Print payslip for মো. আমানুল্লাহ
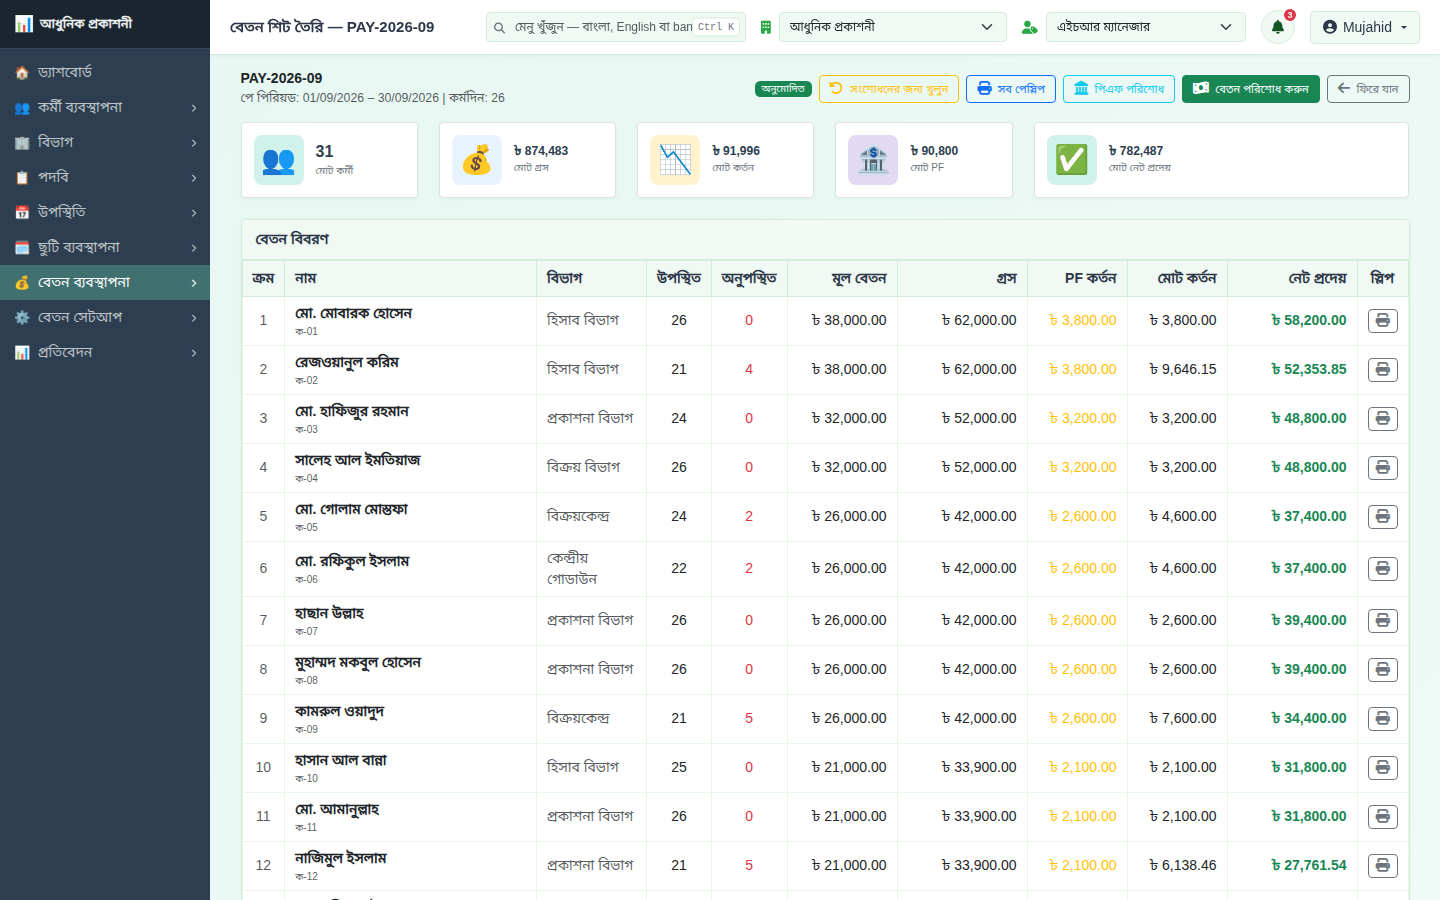Screen dimensions: 1440x900 click(1382, 817)
